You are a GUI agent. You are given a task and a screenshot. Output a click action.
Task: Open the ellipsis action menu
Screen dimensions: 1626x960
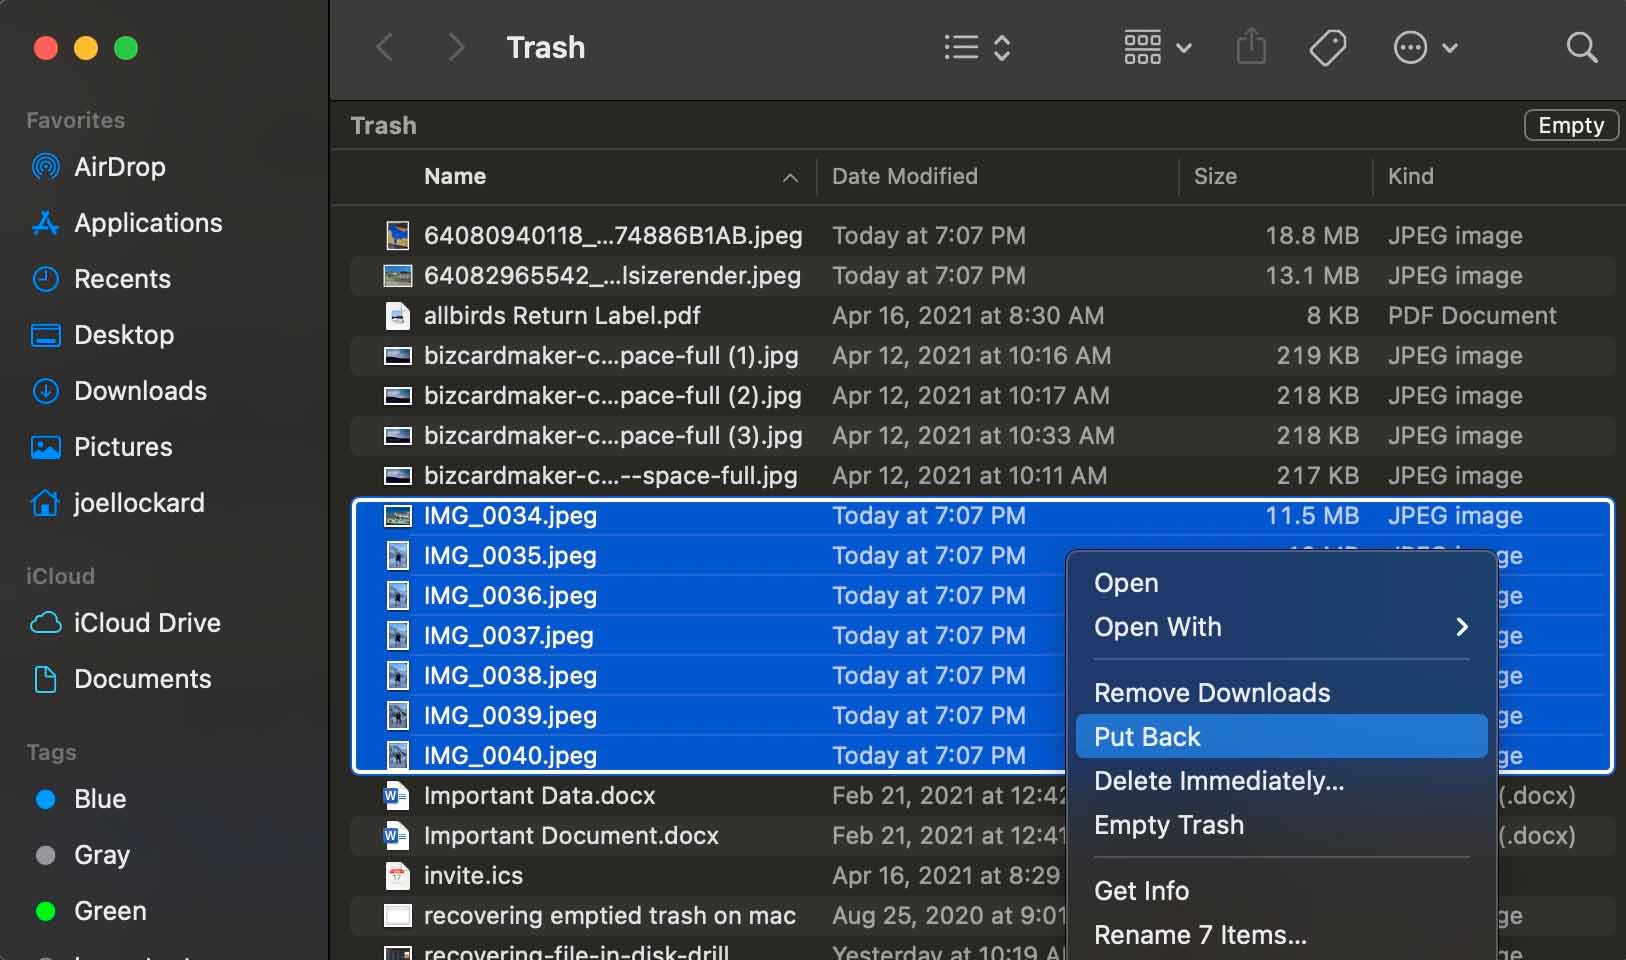pyautogui.click(x=1425, y=47)
